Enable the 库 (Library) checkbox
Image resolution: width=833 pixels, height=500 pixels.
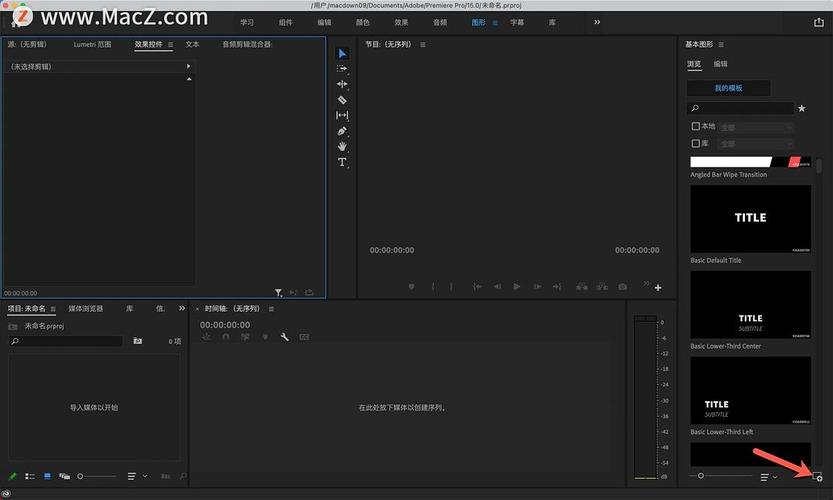[696, 144]
